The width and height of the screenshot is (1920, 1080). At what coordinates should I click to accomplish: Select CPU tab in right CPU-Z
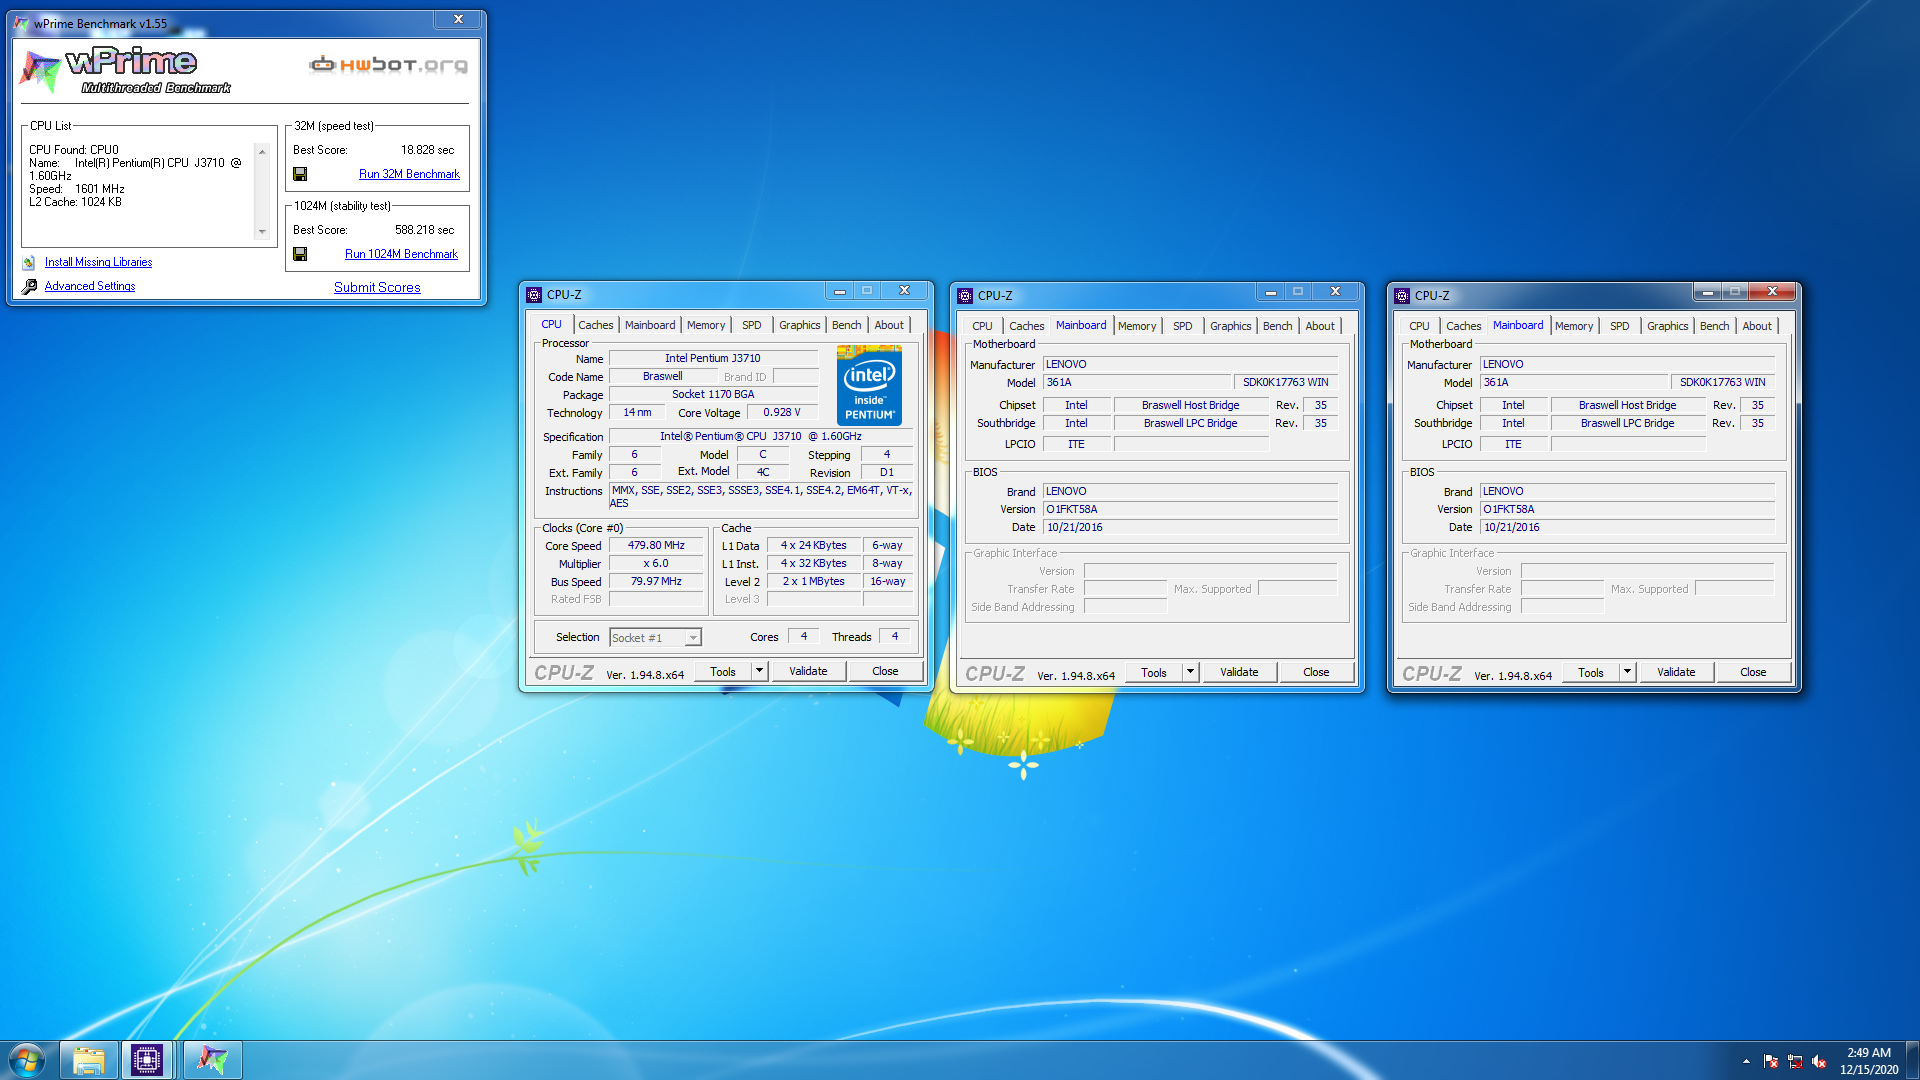(1419, 326)
